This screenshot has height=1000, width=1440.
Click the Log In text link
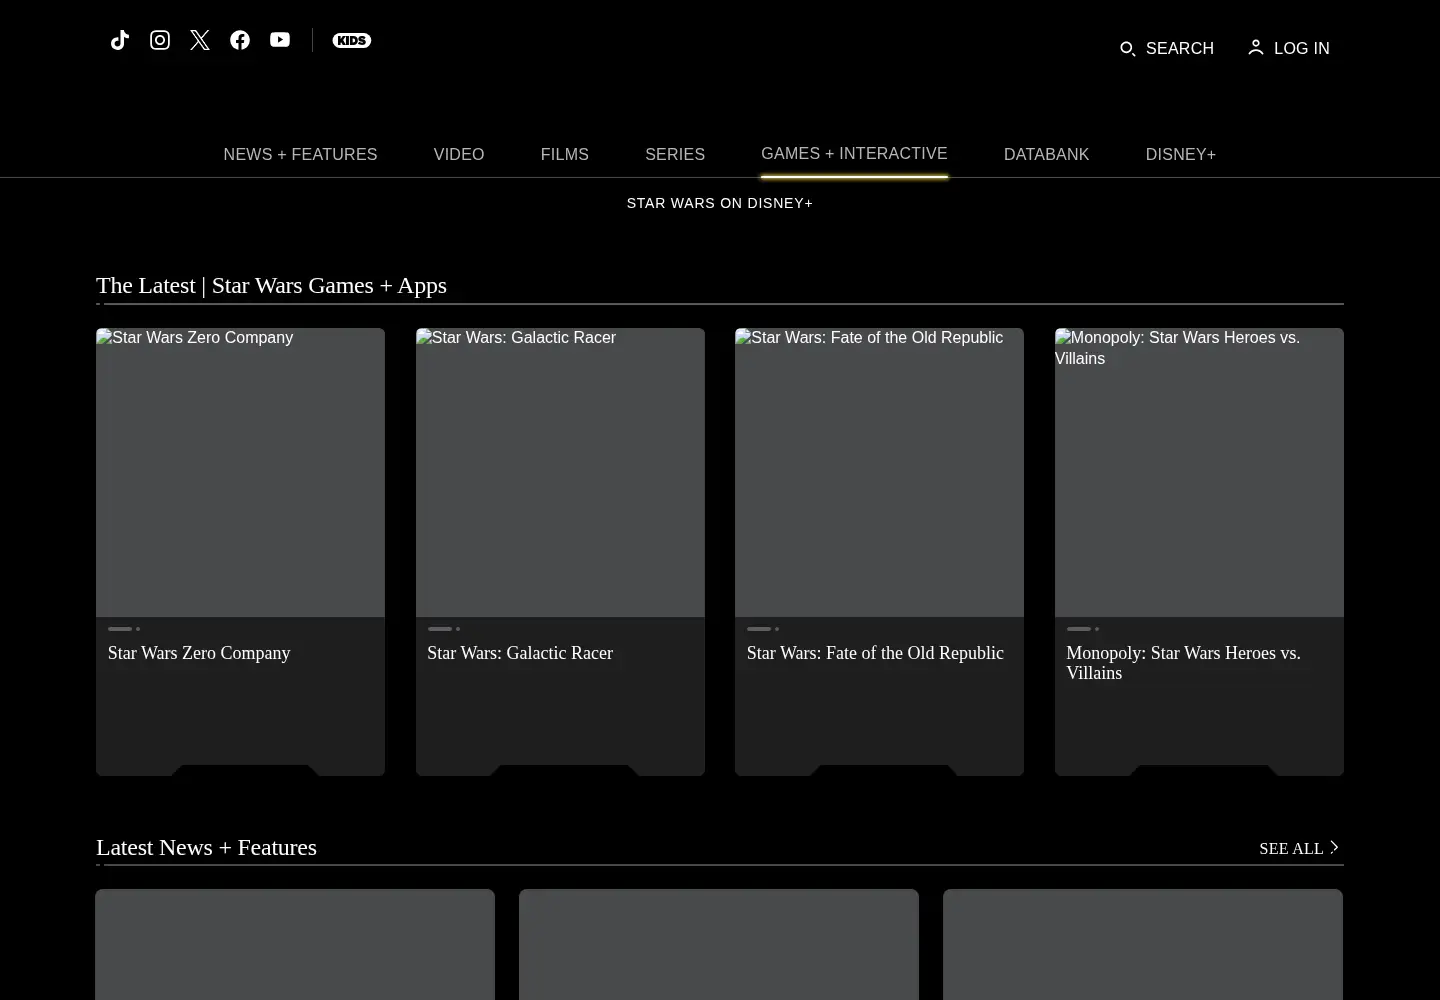click(1302, 48)
